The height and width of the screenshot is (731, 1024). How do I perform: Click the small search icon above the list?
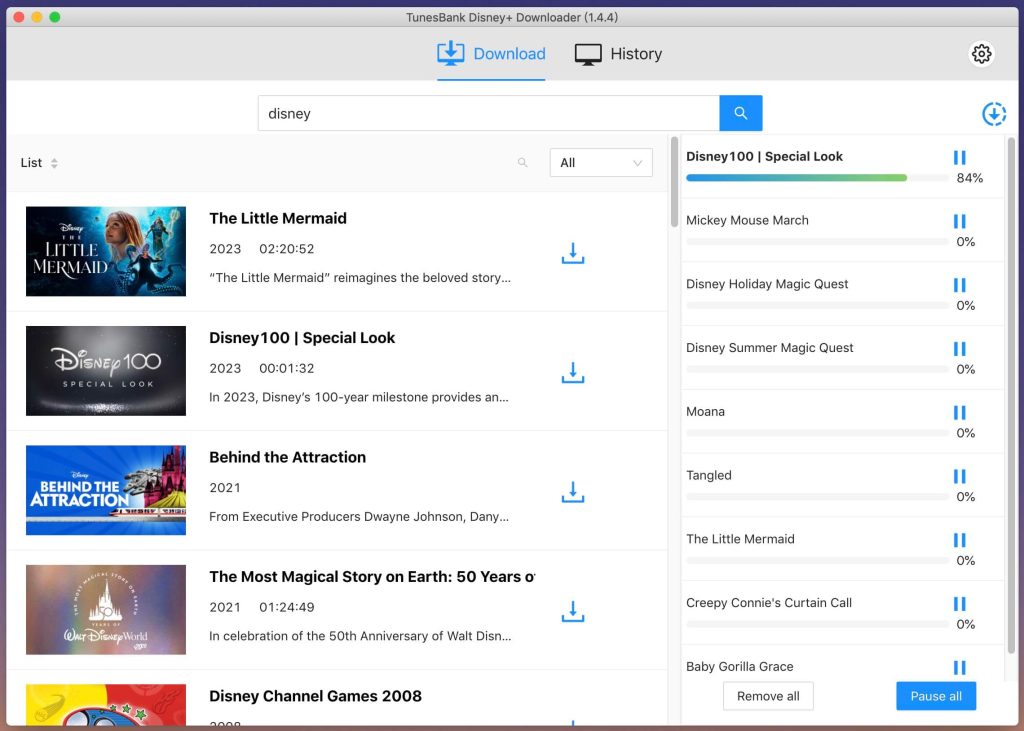pos(521,162)
